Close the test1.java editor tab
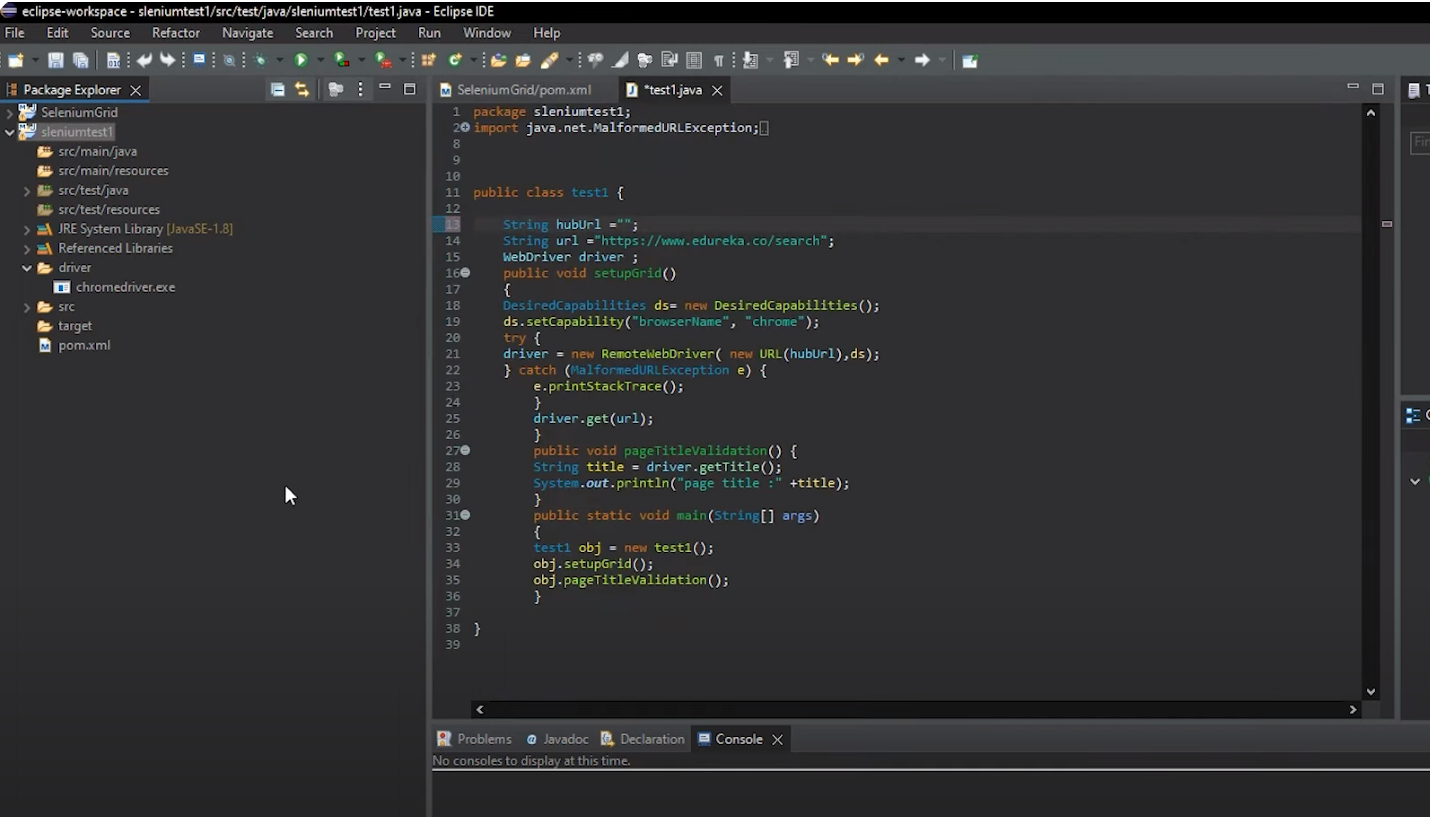Viewport: 1430px width, 817px height. click(716, 90)
